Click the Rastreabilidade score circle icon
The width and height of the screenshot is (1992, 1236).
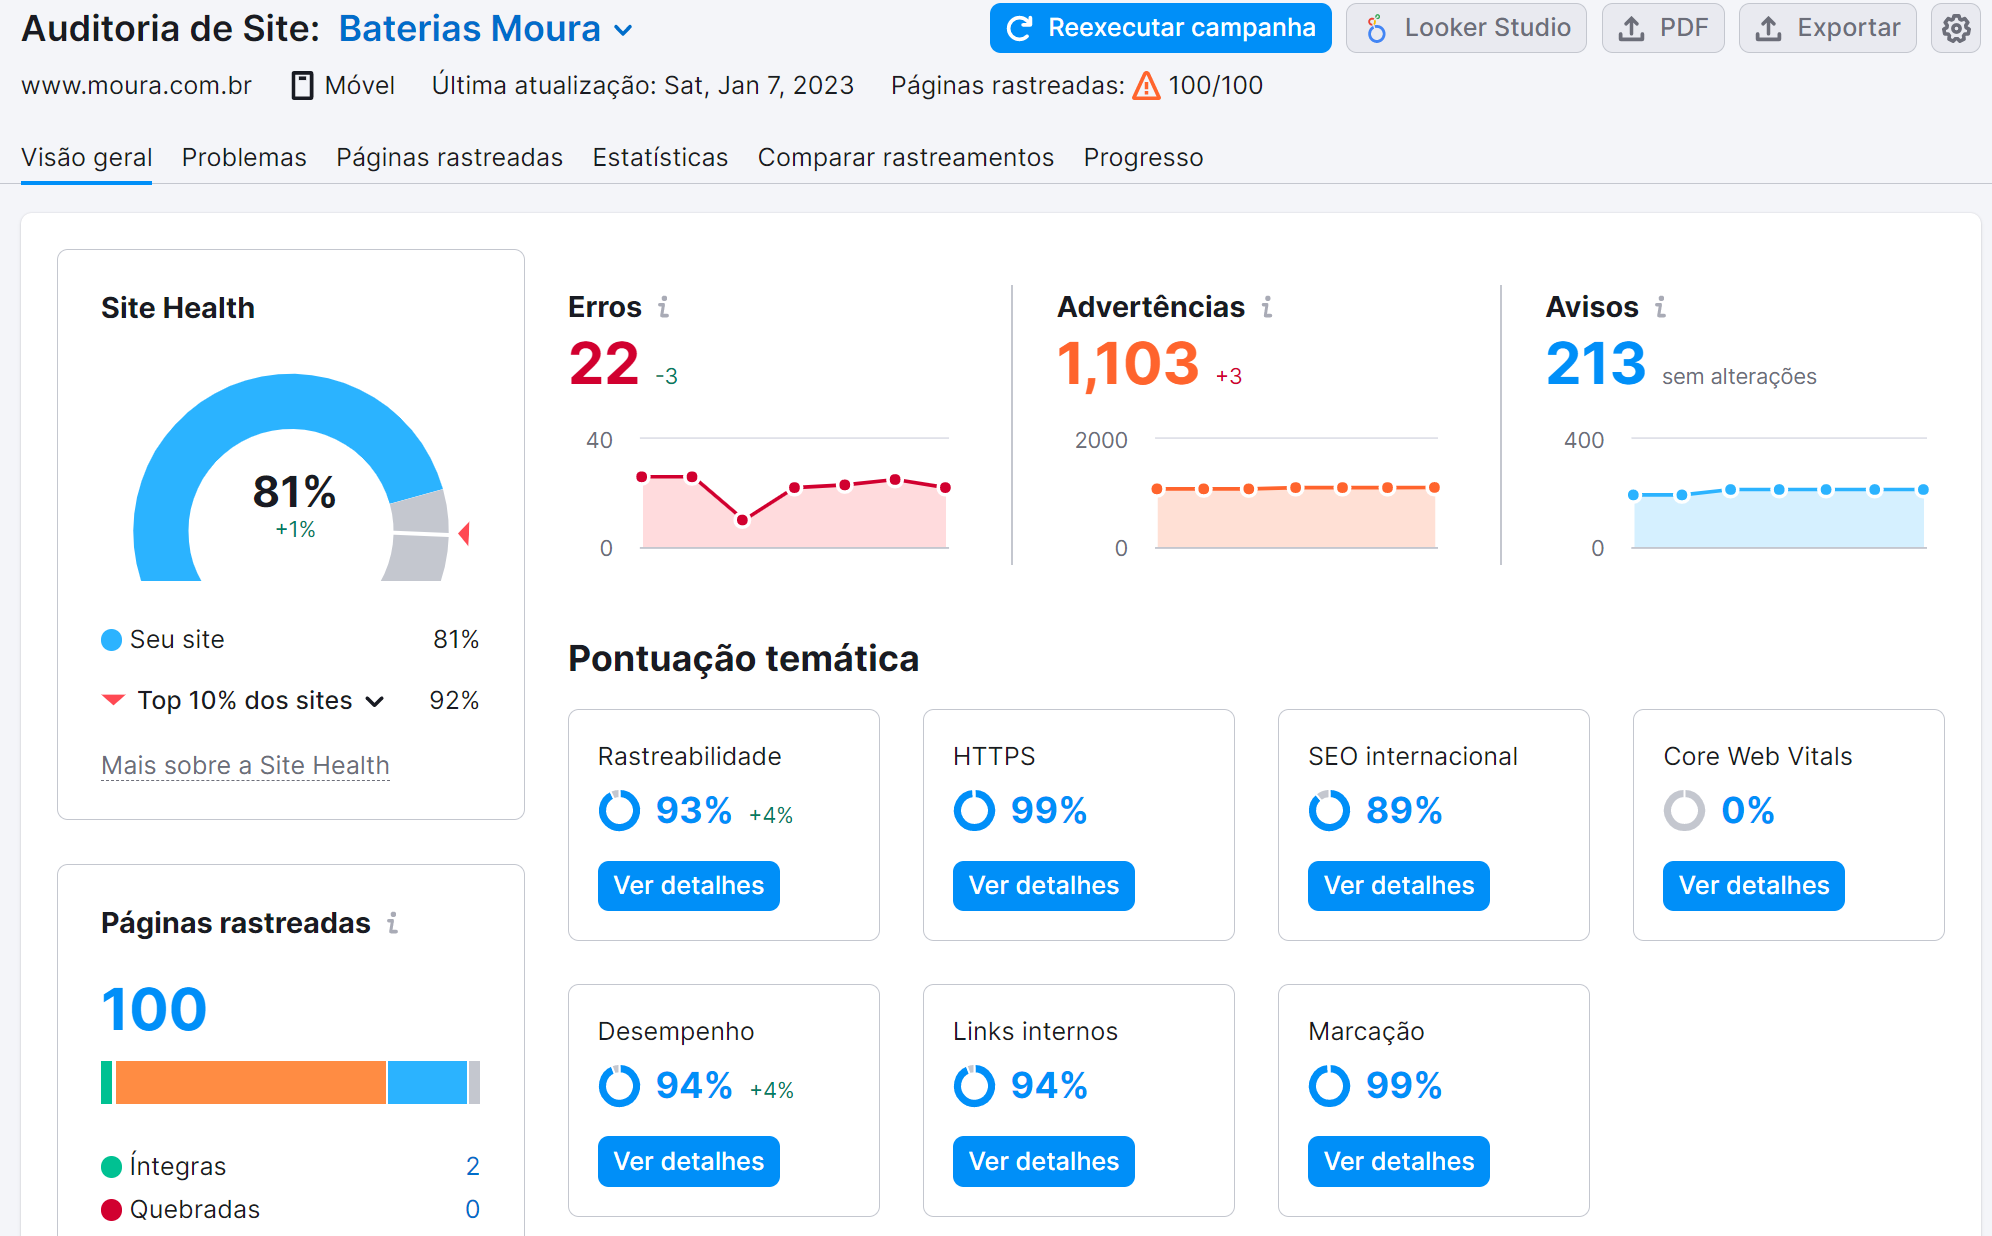point(619,810)
